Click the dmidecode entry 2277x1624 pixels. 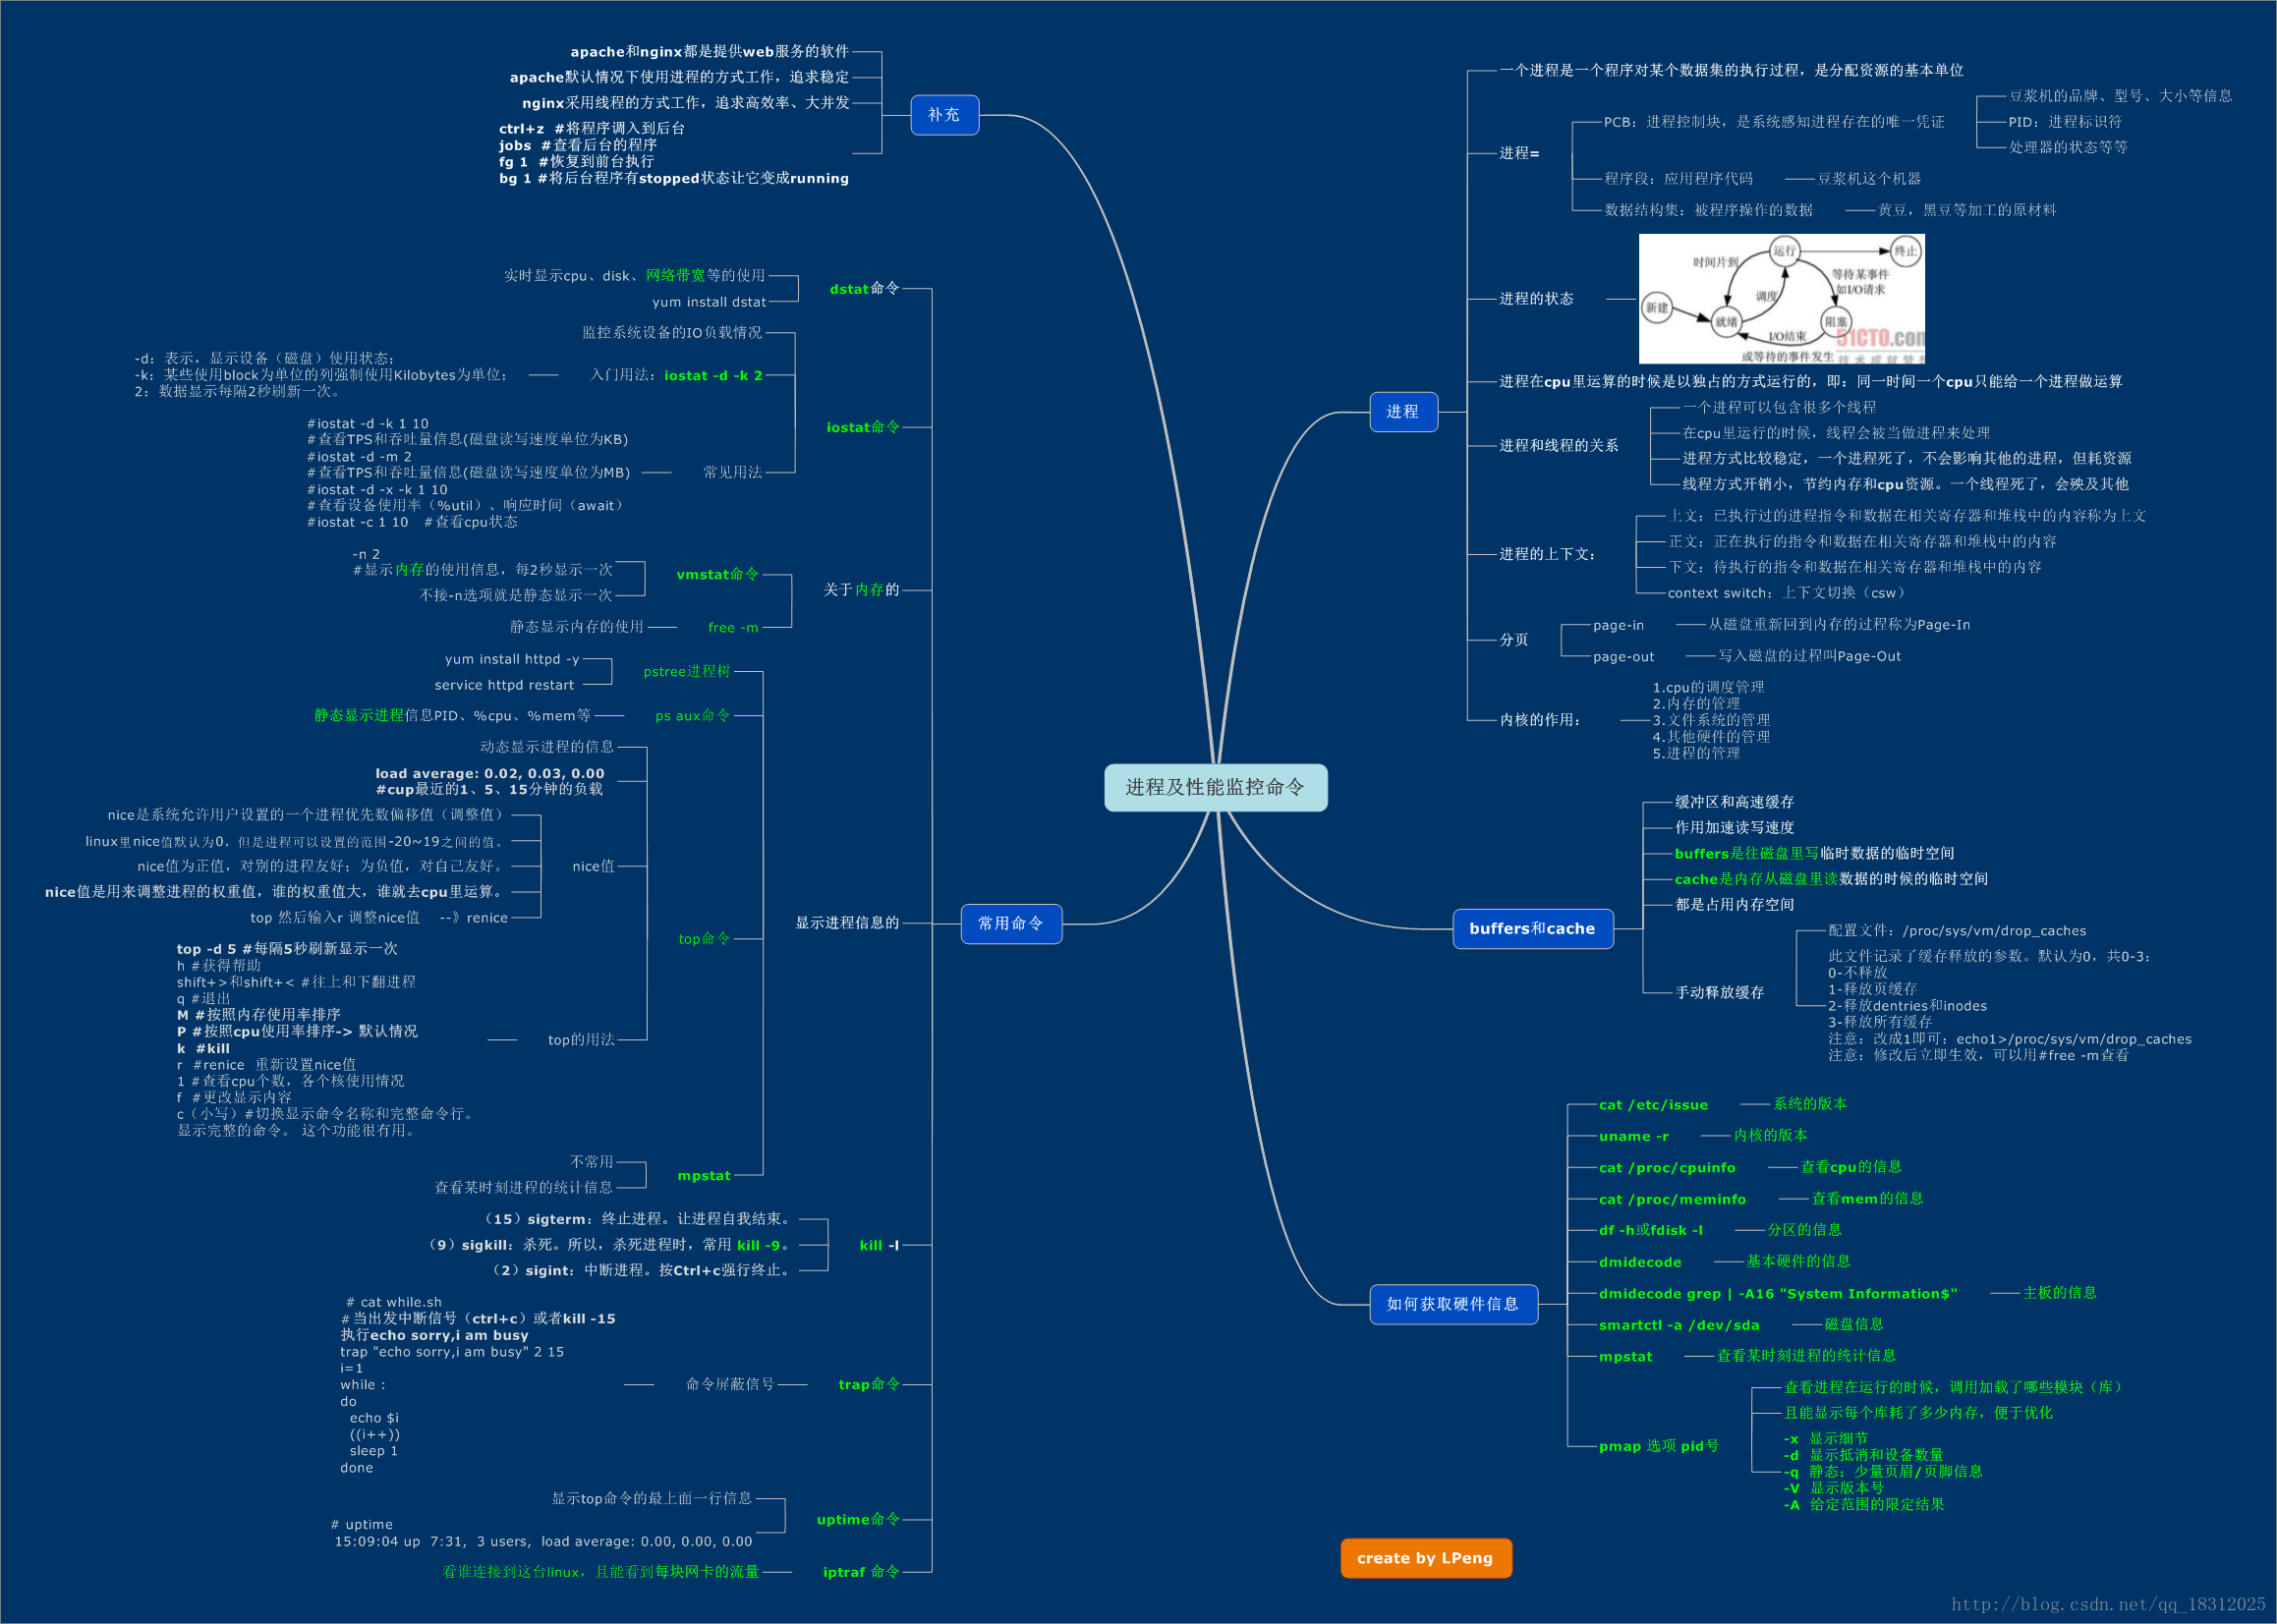(x=1640, y=1263)
